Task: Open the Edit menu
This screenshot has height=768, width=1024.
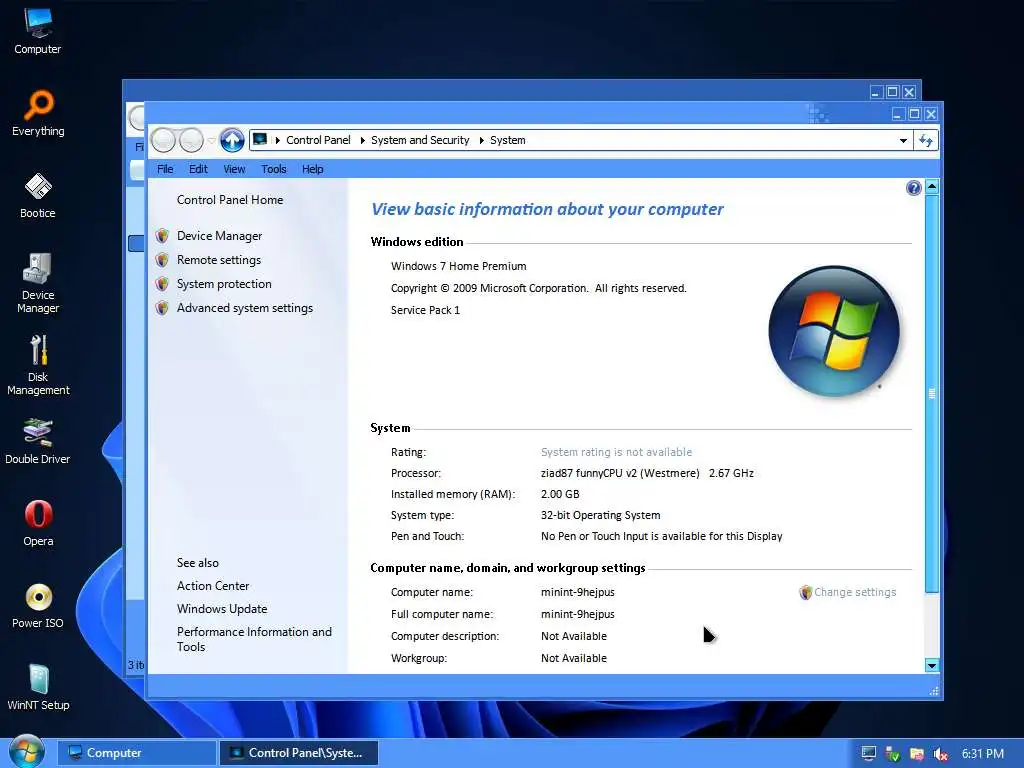Action: tap(198, 169)
